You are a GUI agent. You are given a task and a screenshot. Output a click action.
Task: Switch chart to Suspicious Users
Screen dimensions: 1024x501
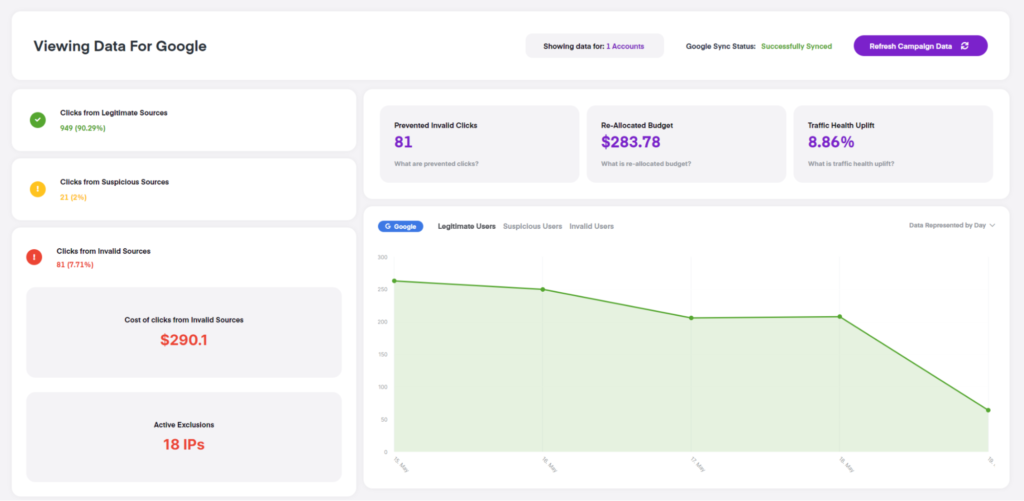tap(532, 227)
